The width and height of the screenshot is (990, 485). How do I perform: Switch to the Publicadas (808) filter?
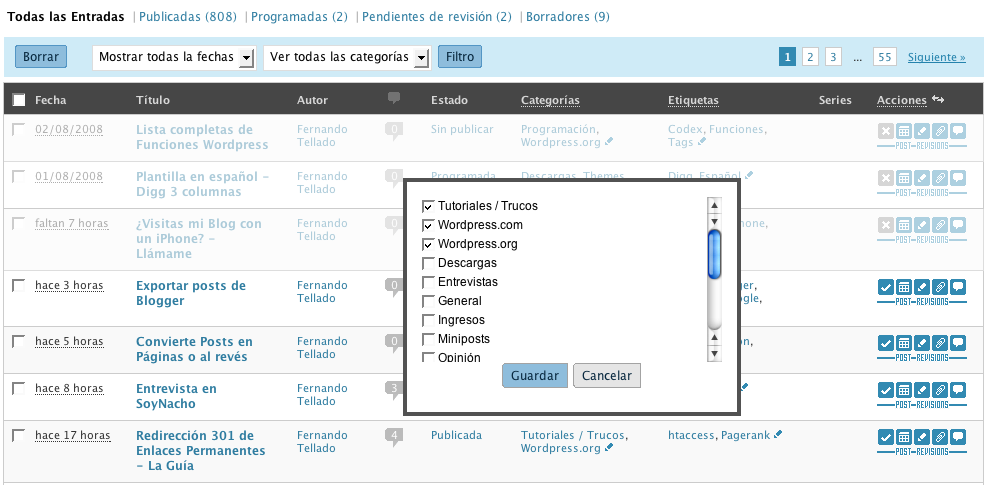[x=188, y=17]
